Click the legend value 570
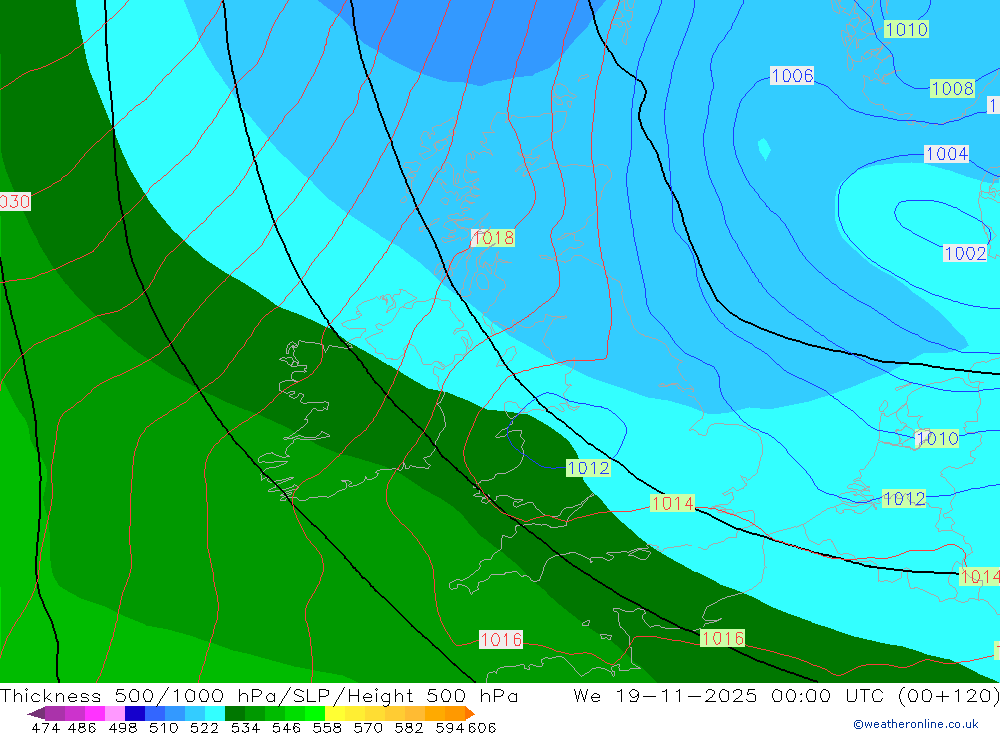The width and height of the screenshot is (1000, 733). pos(368,727)
